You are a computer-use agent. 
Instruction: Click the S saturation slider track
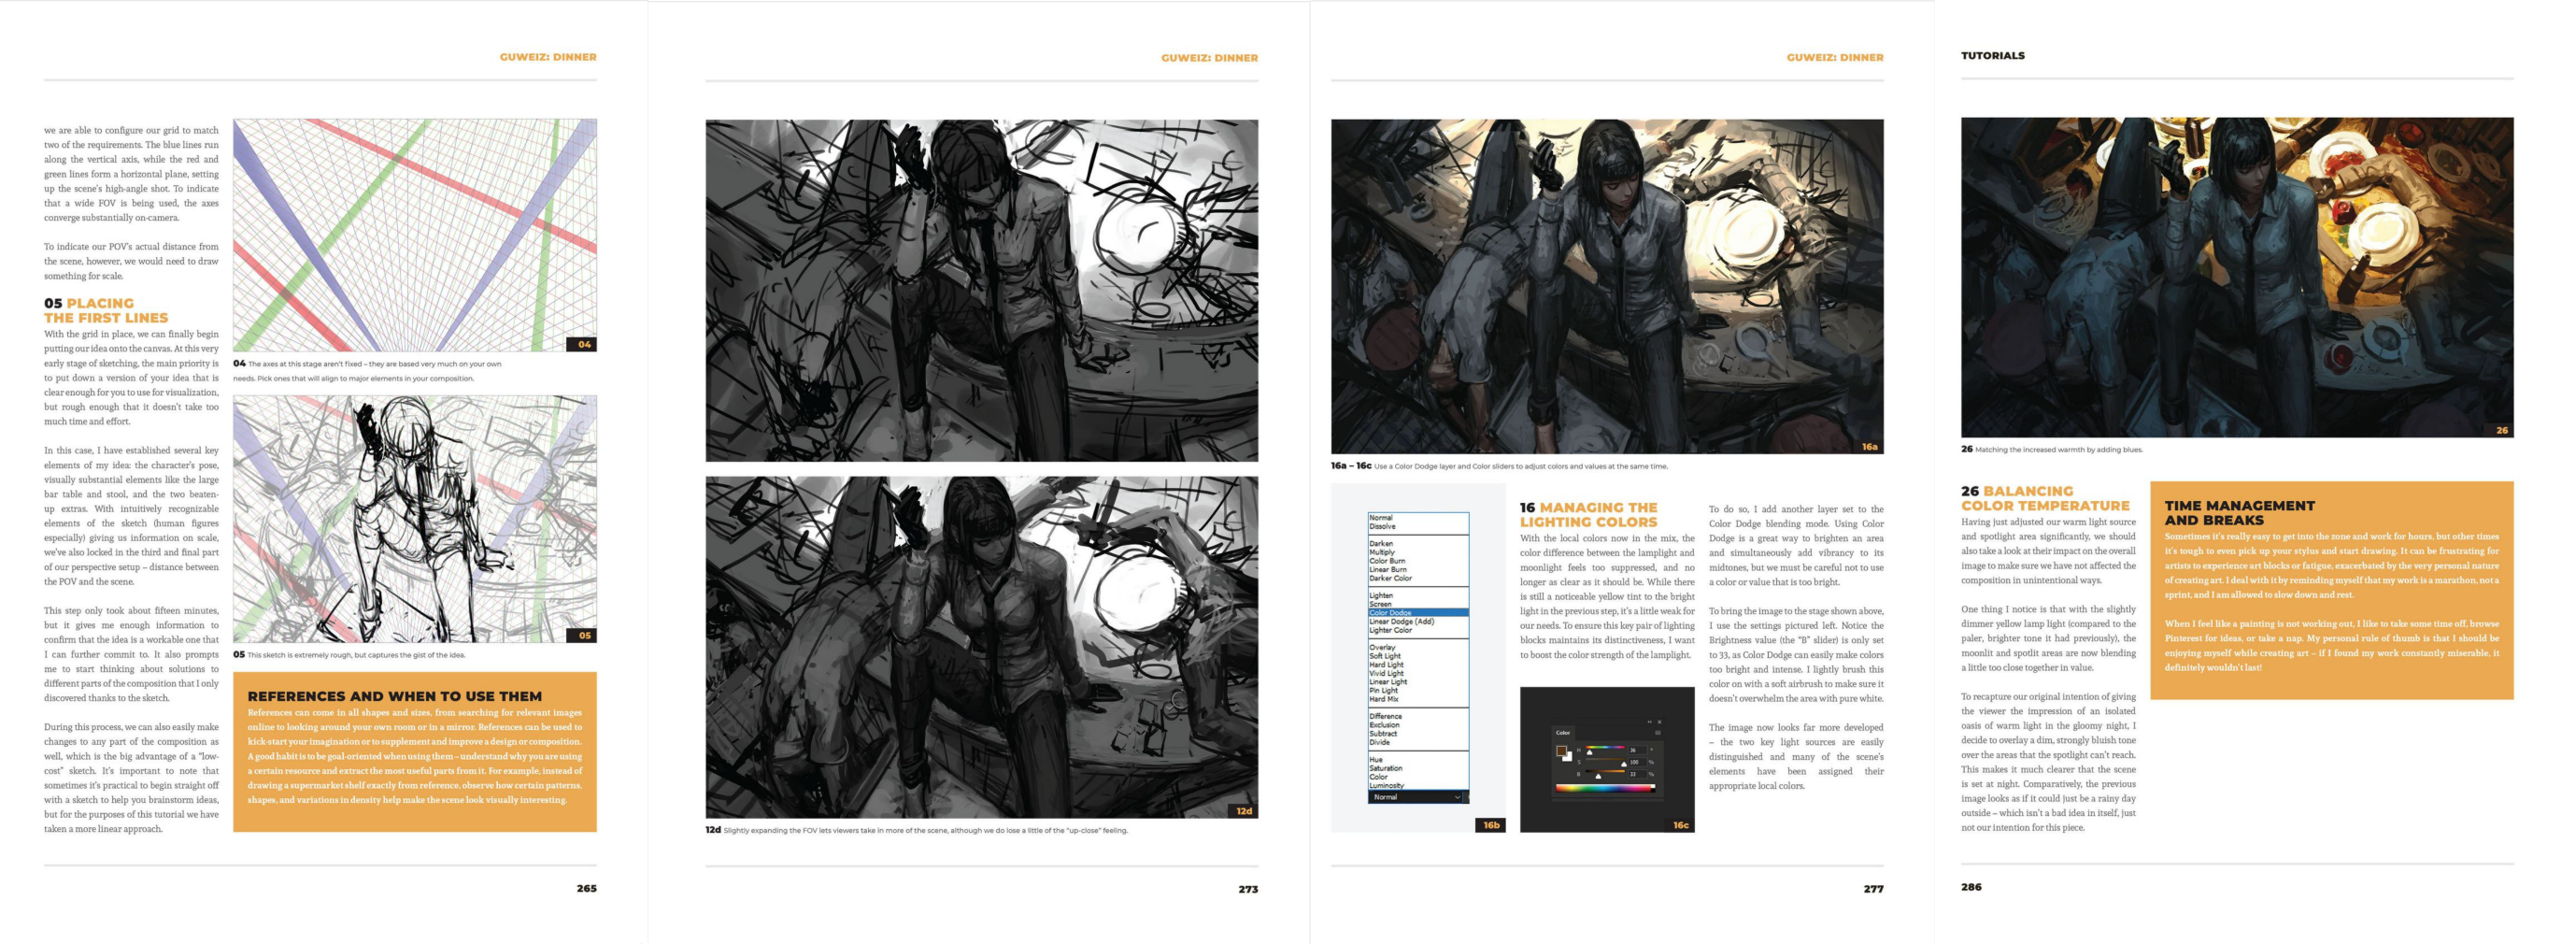(x=1605, y=760)
